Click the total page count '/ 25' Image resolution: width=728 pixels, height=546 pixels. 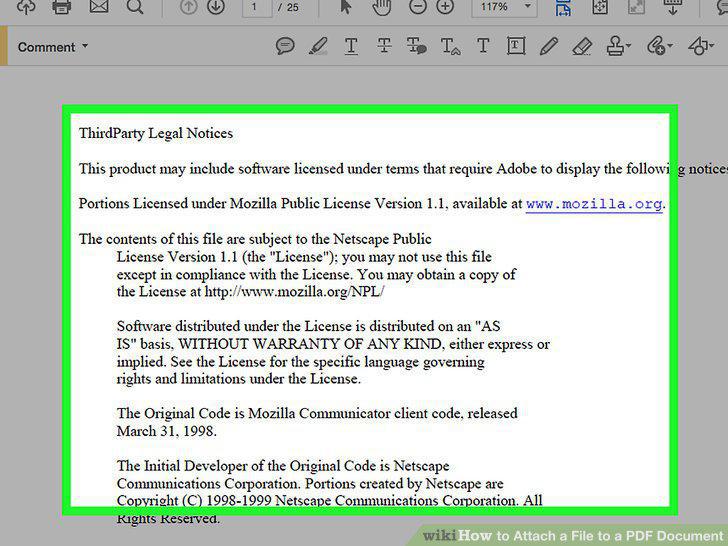pos(288,7)
